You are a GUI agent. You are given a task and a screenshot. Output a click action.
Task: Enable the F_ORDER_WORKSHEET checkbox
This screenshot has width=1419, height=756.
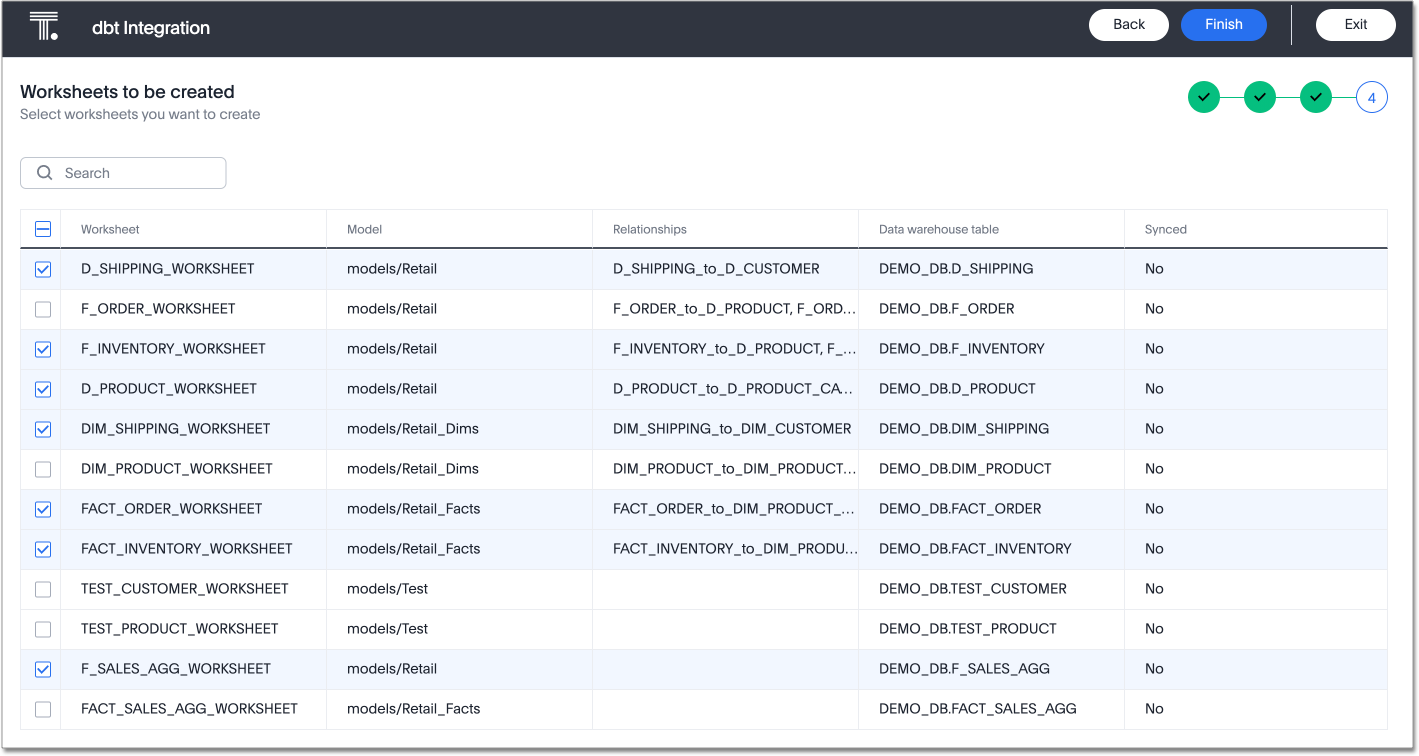[41, 308]
